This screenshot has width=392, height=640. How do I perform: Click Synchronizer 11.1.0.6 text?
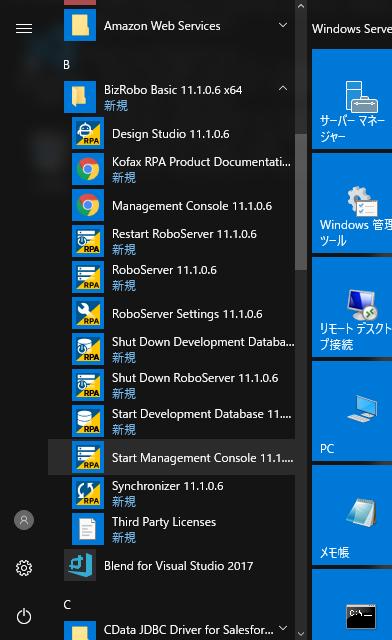(x=167, y=486)
